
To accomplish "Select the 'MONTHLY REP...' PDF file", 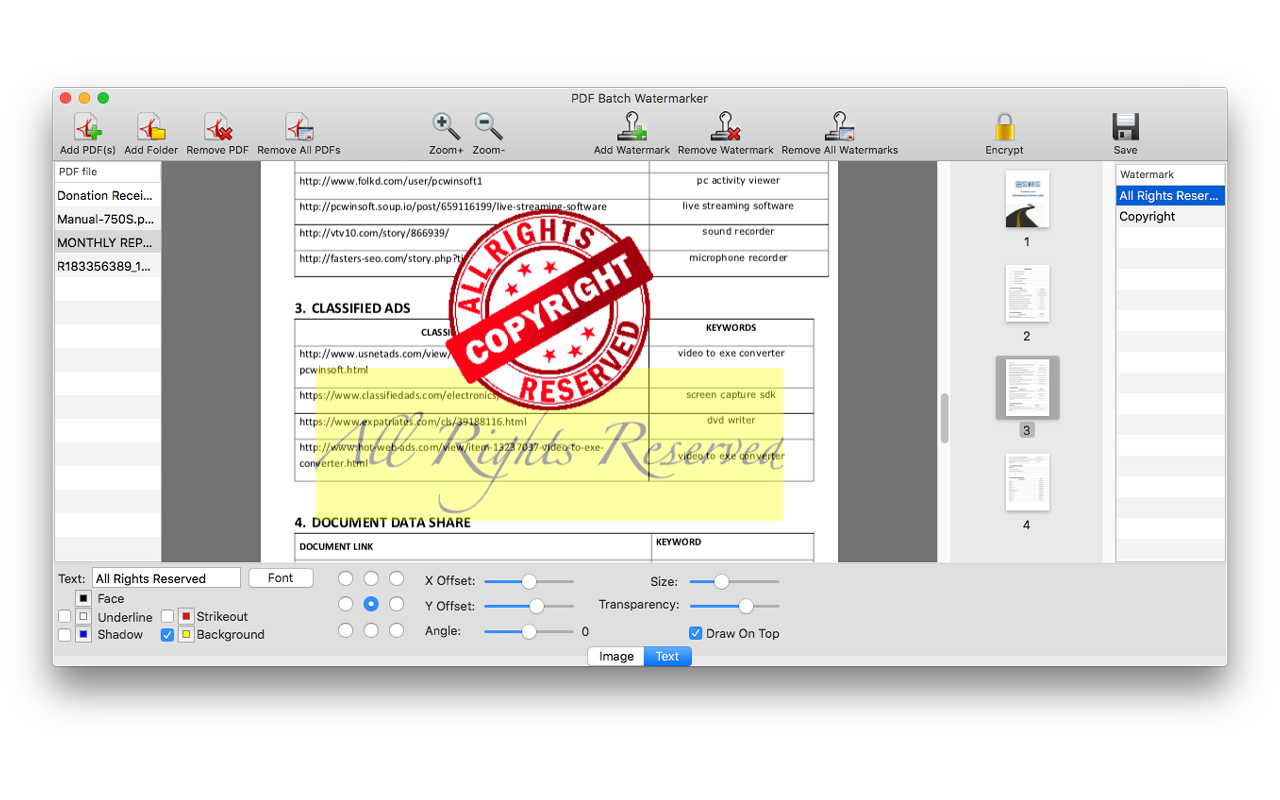I will pos(107,242).
